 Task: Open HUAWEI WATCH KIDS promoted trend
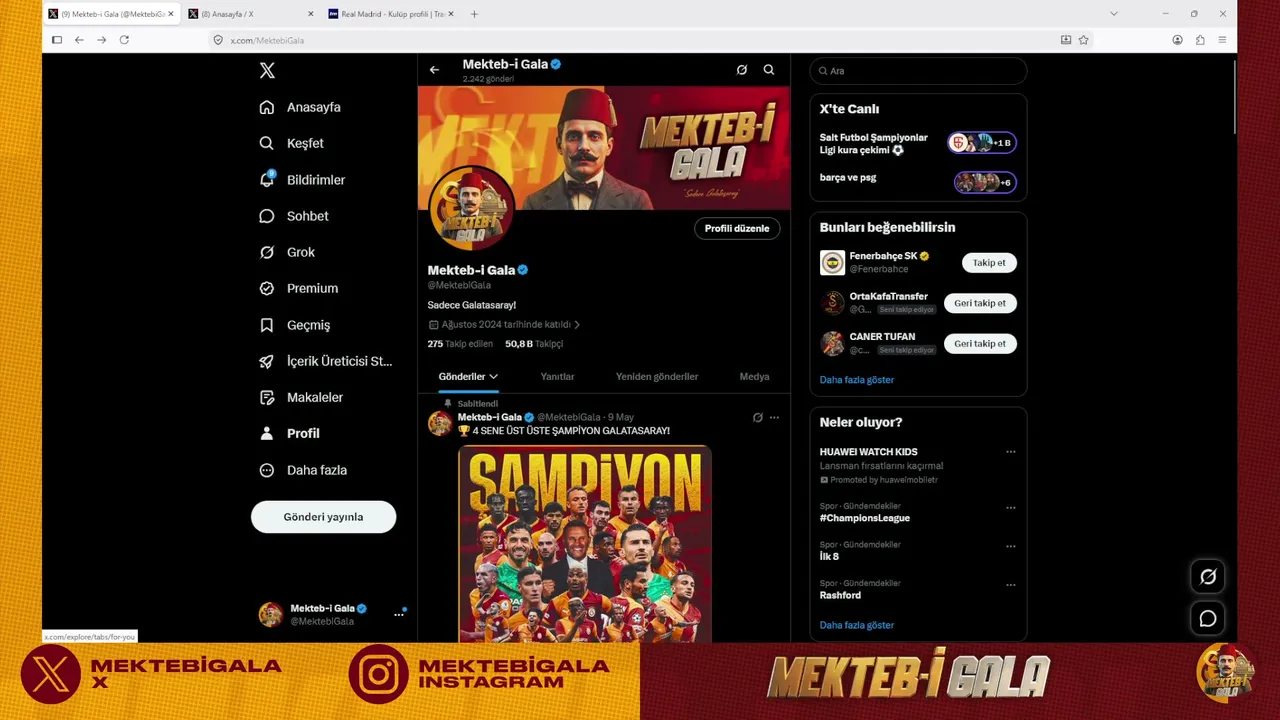click(869, 452)
